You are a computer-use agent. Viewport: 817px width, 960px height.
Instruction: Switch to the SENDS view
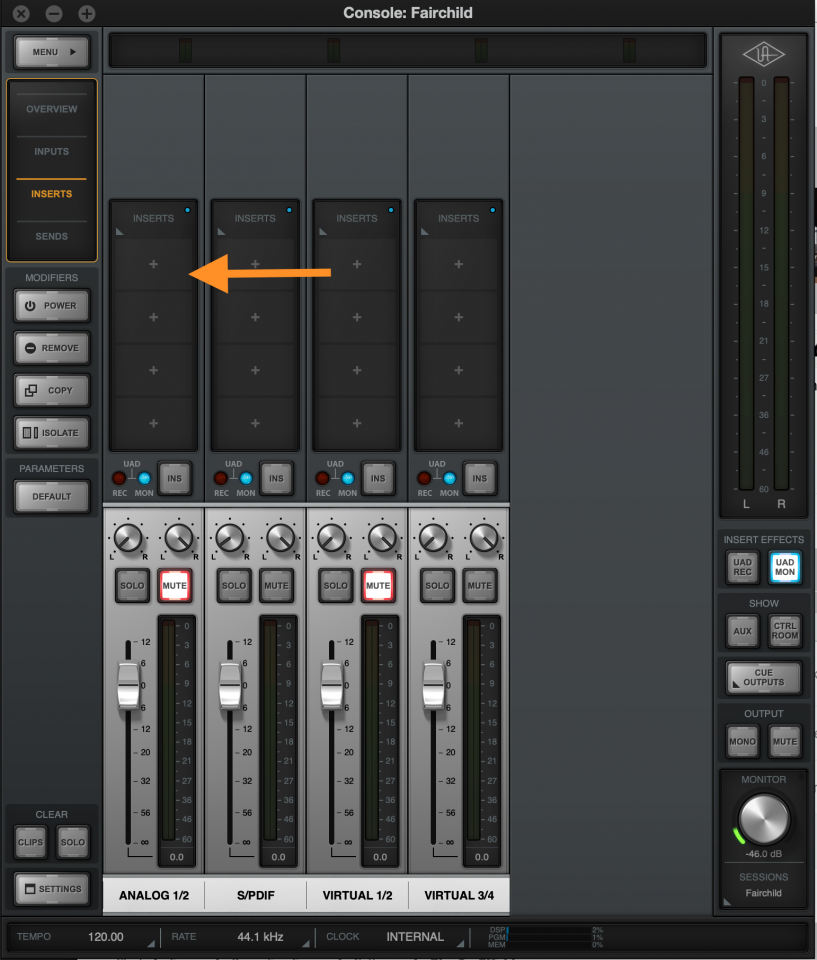[x=52, y=236]
